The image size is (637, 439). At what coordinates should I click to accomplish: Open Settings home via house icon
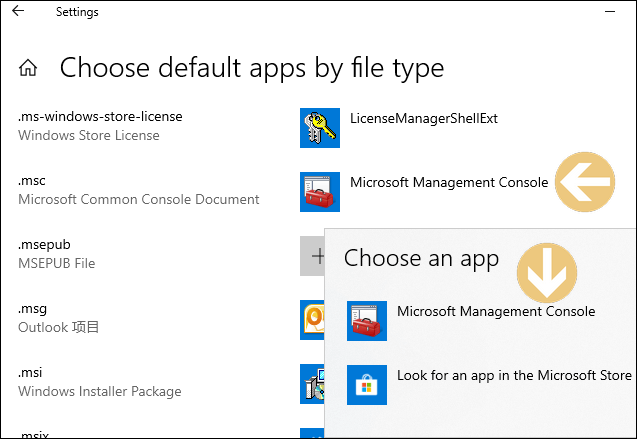pyautogui.click(x=28, y=68)
